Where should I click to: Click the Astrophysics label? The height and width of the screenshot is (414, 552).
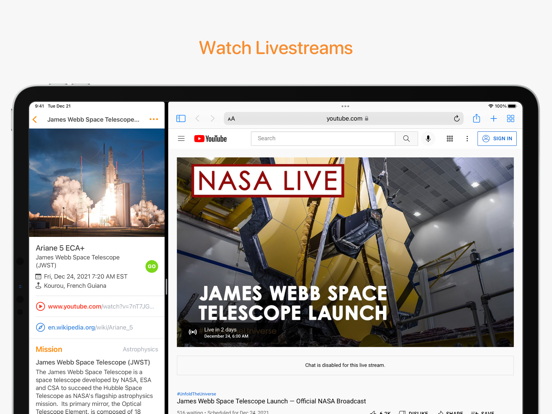click(140, 349)
